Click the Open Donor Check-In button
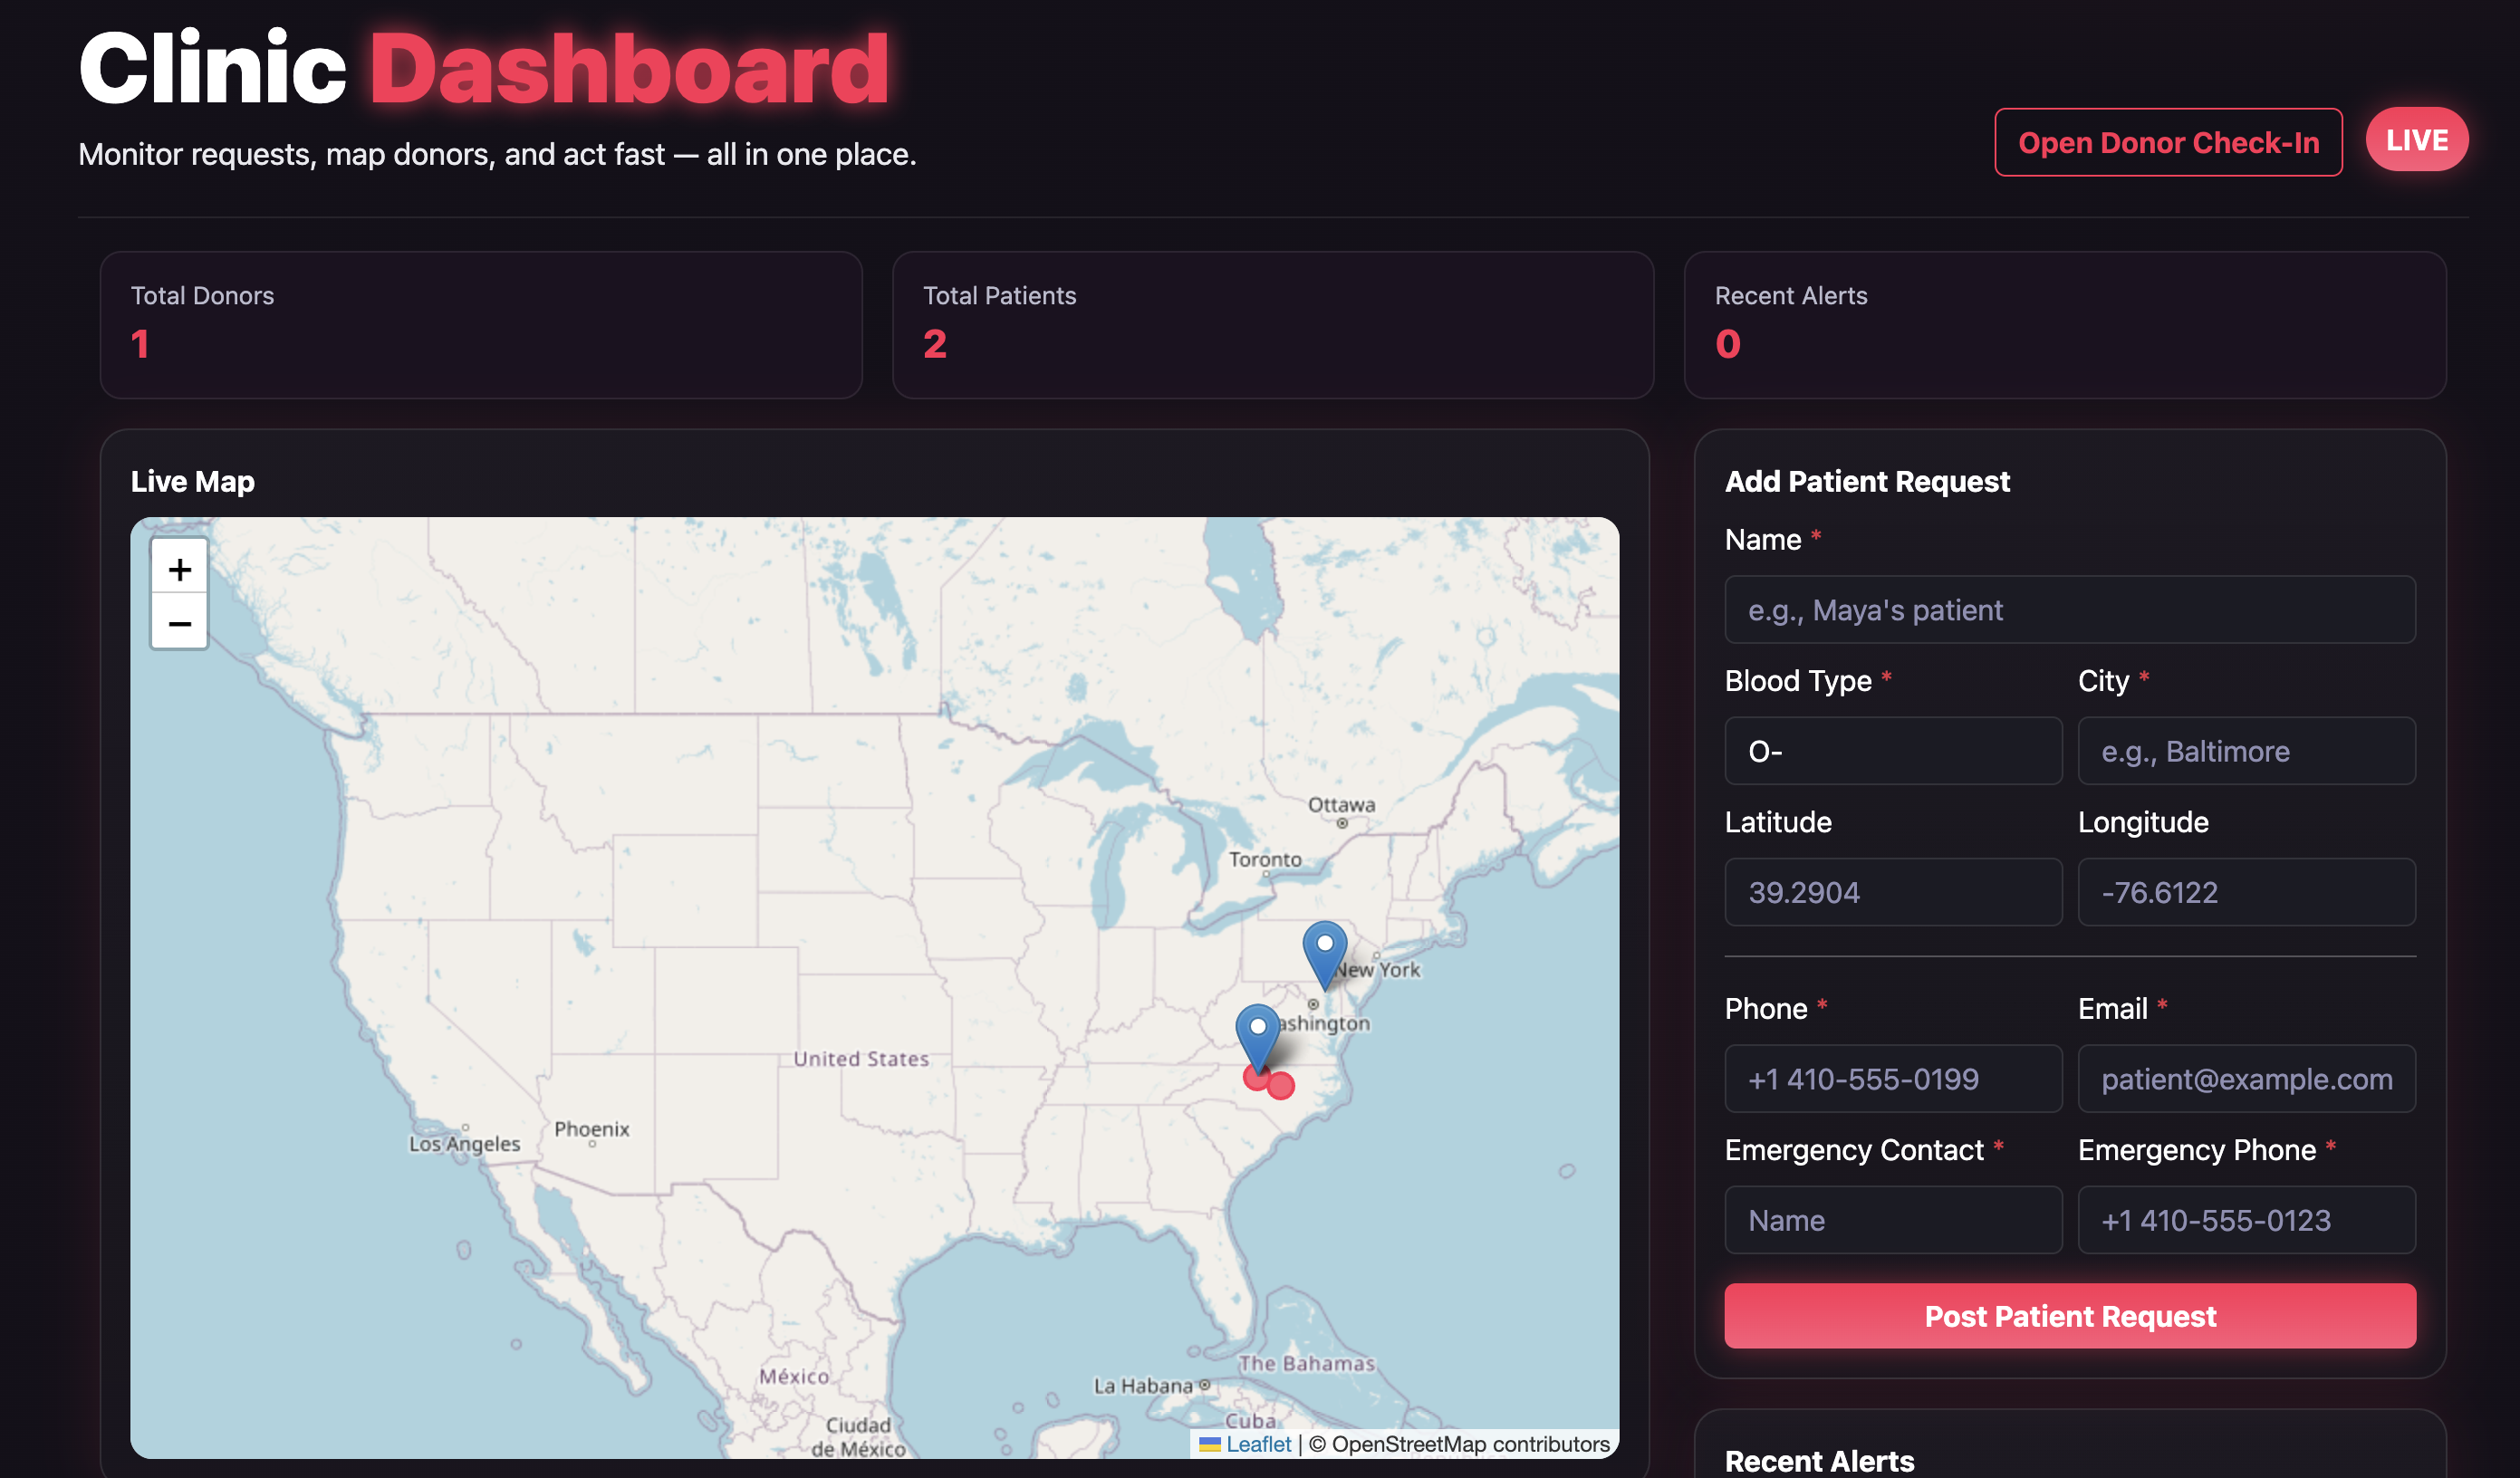Screen dimensions: 2520x1478 pyautogui.click(x=2167, y=142)
